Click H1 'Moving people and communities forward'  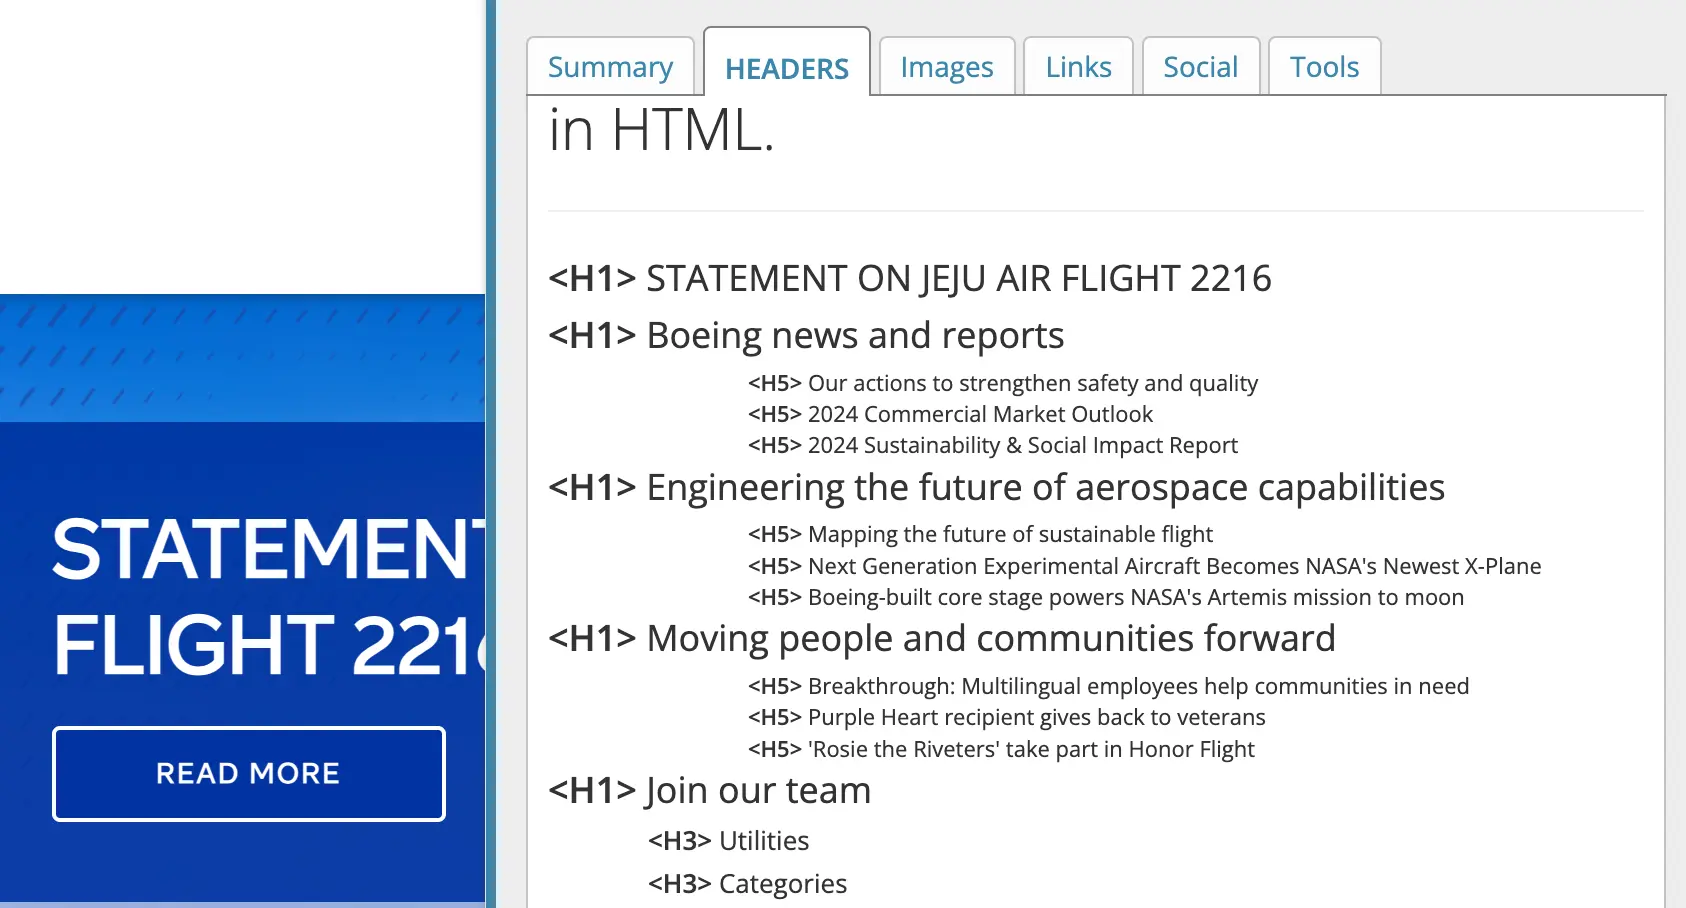pos(942,638)
